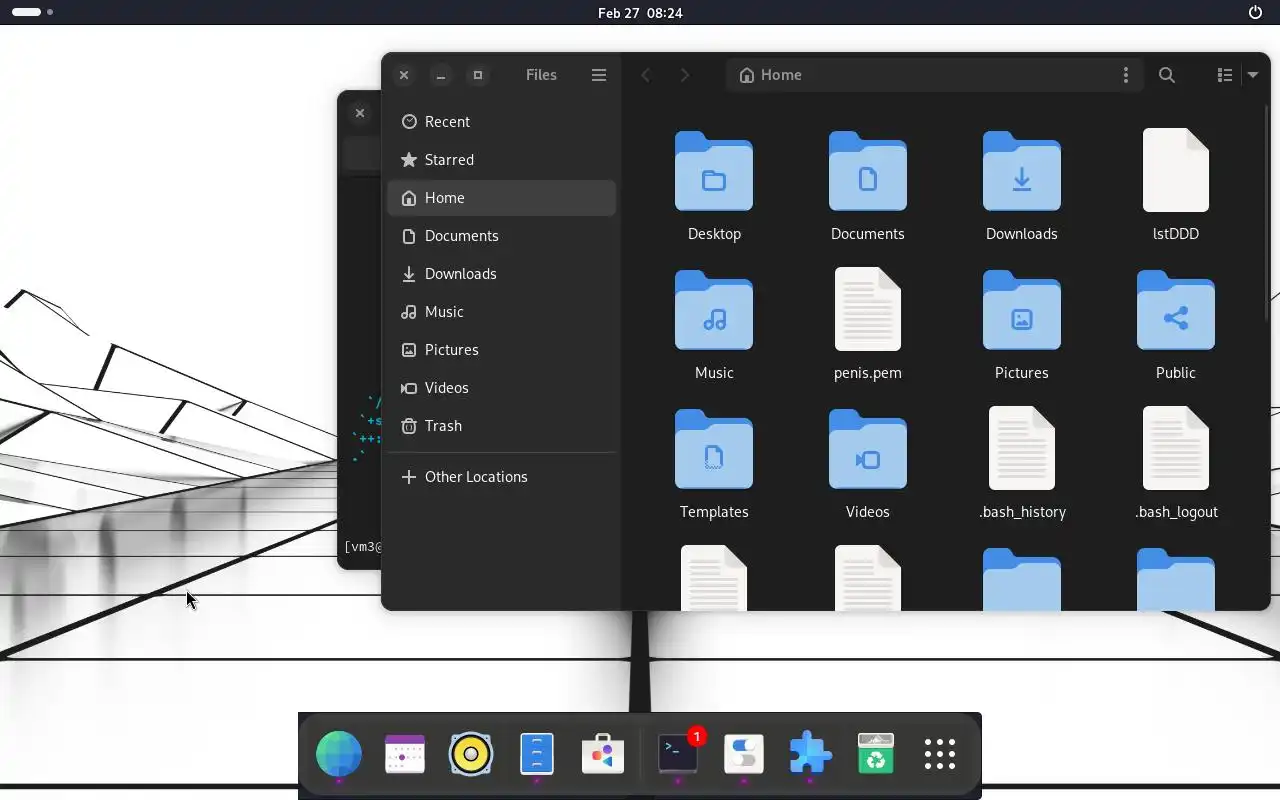The height and width of the screenshot is (800, 1280).
Task: Toggle list view in Files
Action: [1224, 75]
